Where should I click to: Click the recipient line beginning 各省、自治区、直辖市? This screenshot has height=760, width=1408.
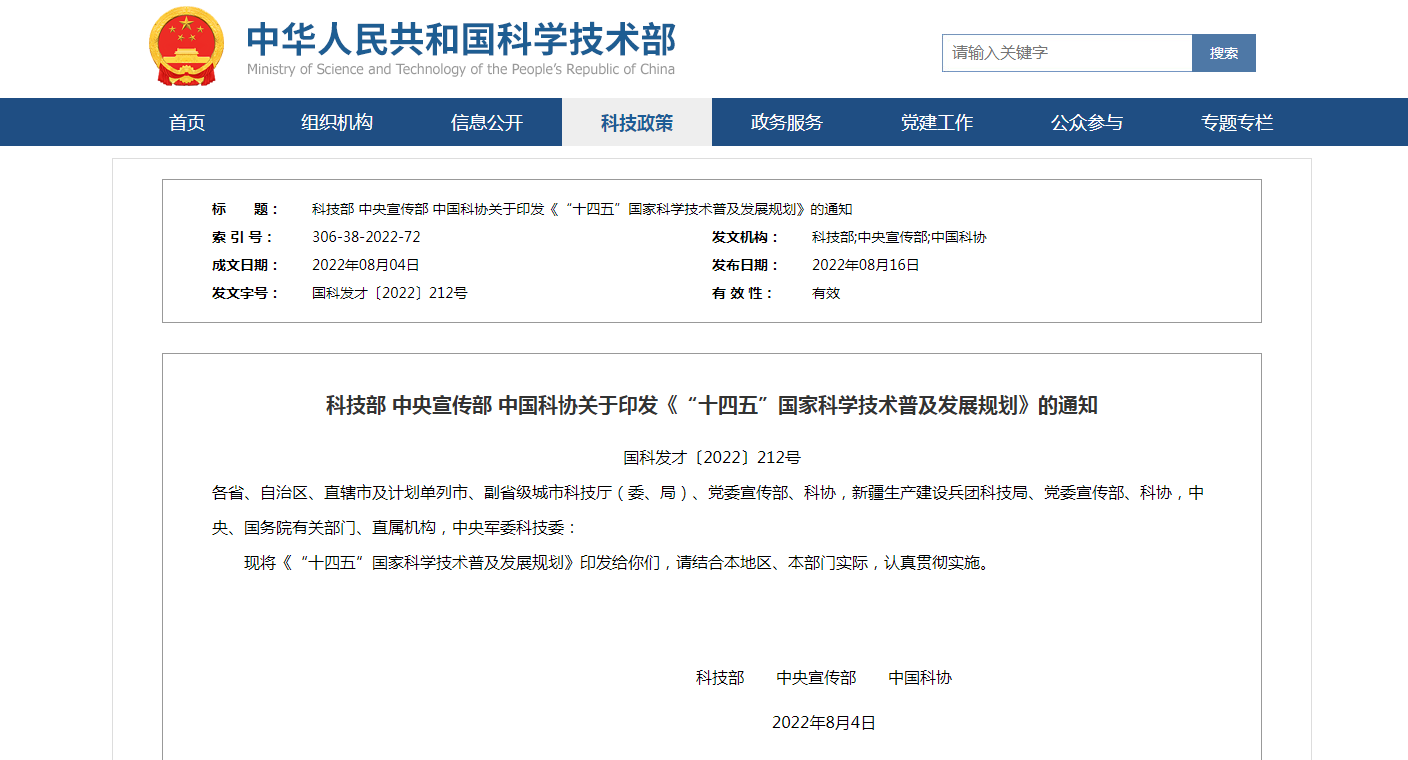tap(708, 493)
